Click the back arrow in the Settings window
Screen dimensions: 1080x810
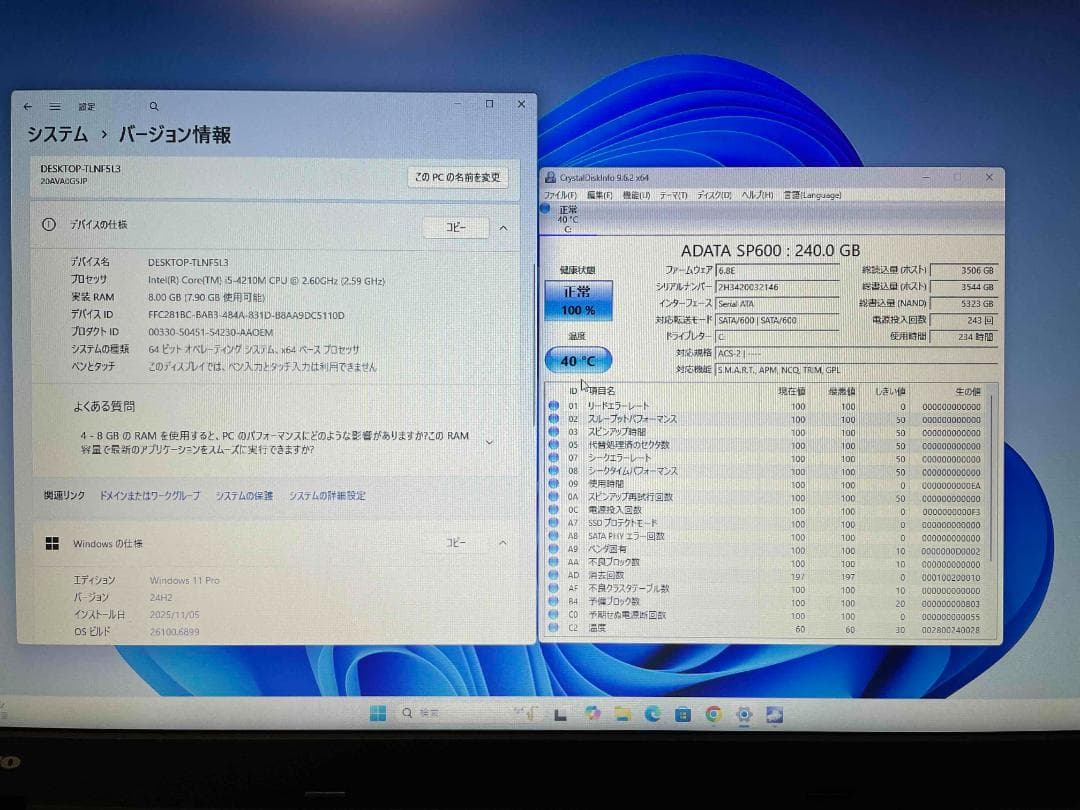(27, 105)
